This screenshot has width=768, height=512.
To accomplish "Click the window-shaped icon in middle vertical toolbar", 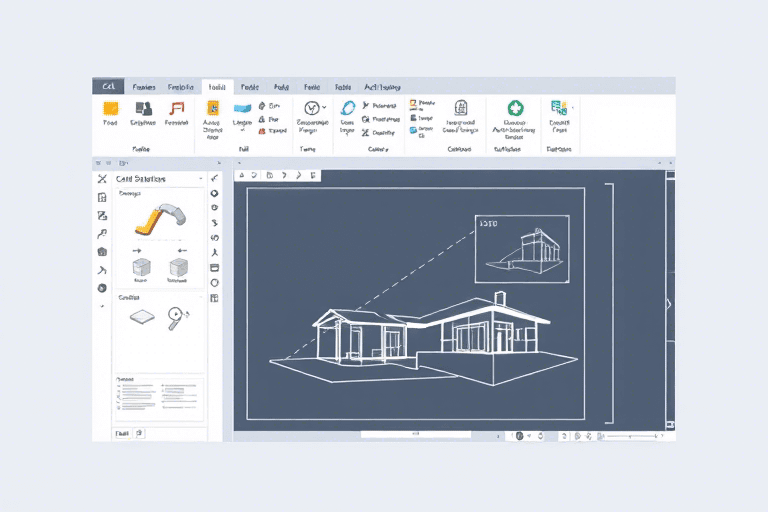I will coord(214,268).
